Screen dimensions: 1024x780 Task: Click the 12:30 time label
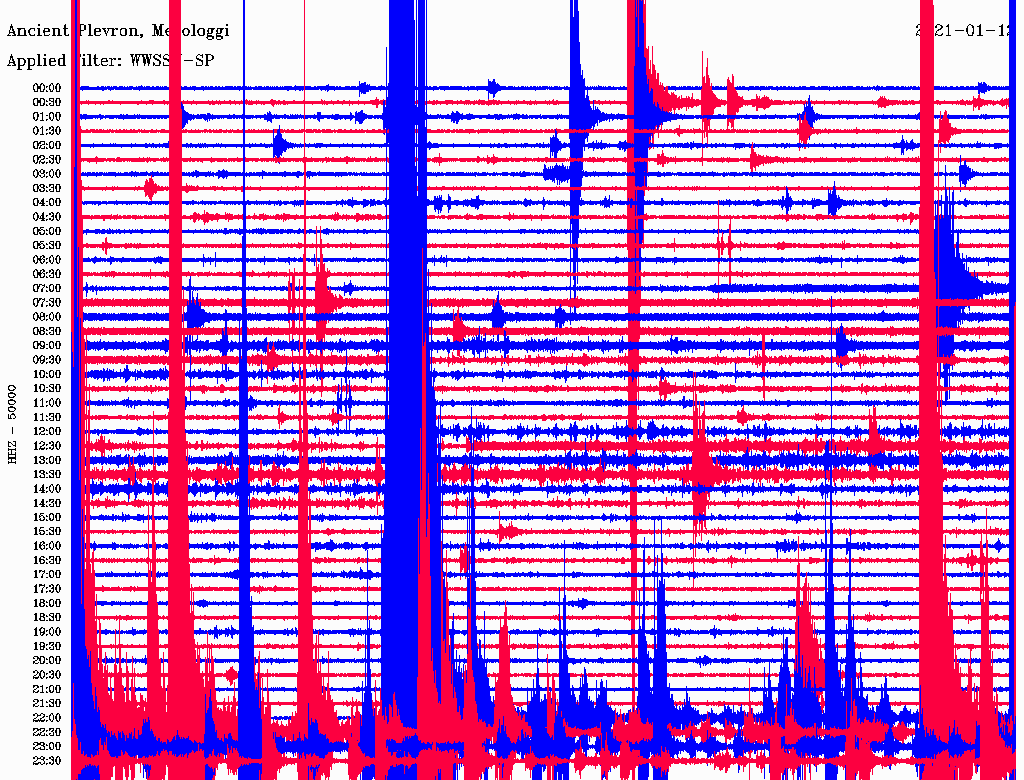47,446
